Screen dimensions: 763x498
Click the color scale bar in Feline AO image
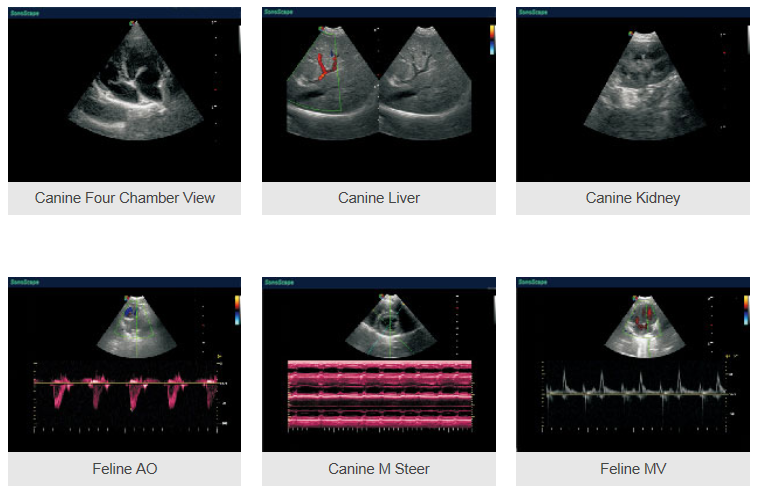237,307
